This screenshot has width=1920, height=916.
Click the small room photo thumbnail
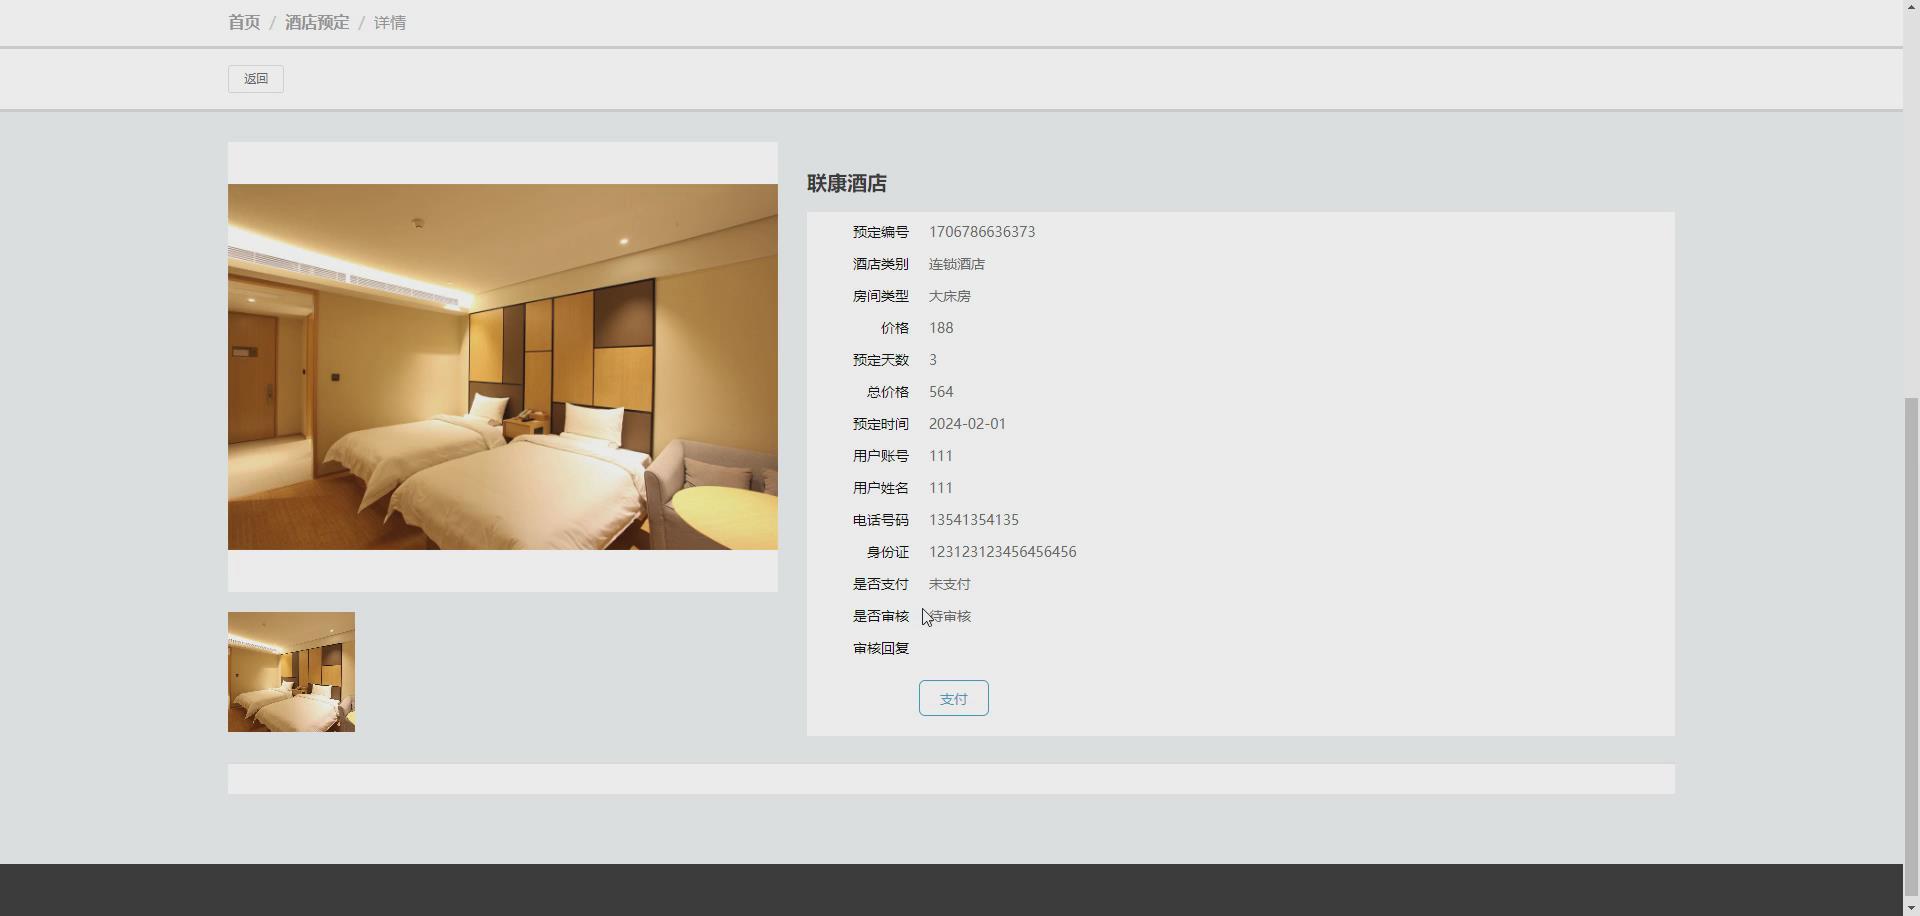point(290,671)
